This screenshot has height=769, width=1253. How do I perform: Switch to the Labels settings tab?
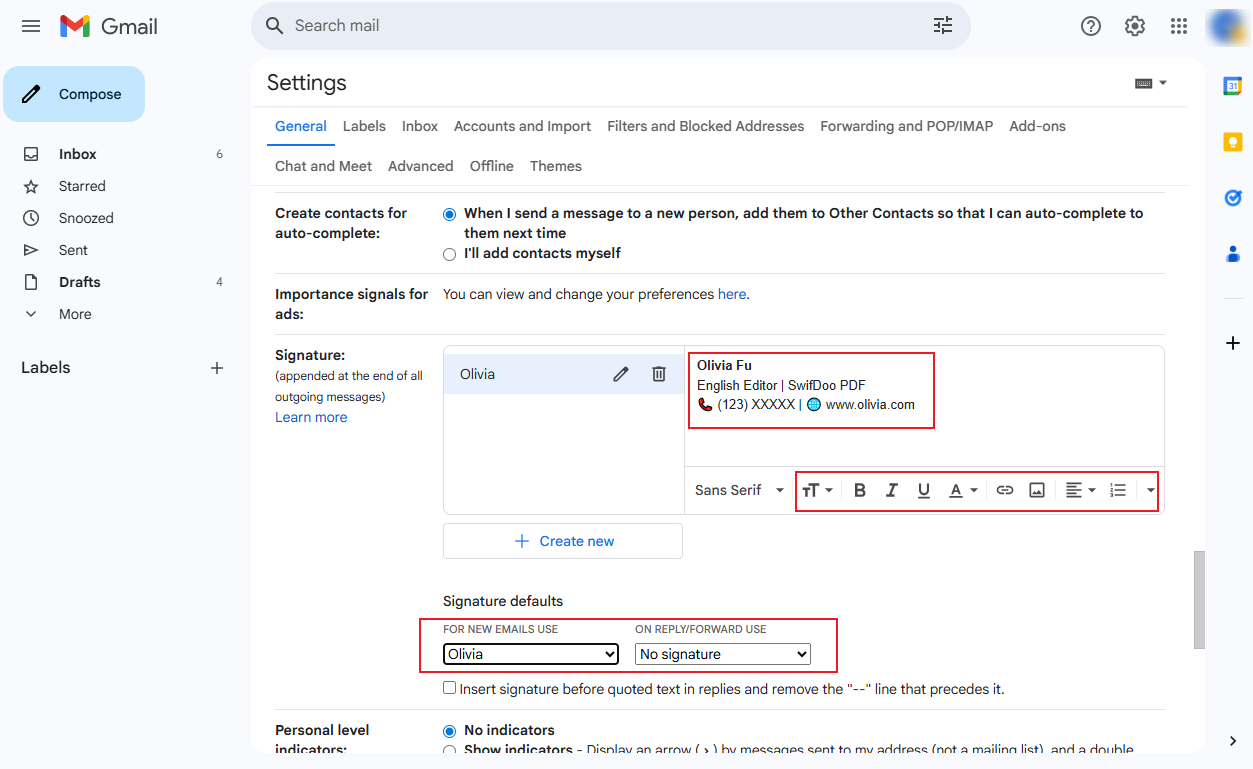tap(364, 126)
